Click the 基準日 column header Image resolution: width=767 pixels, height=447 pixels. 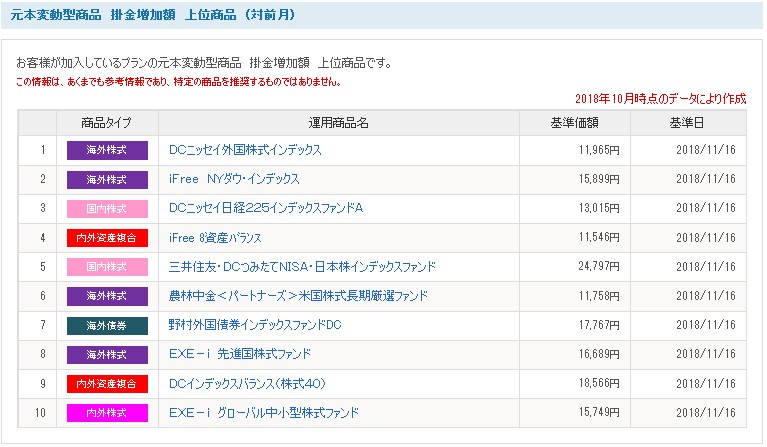[688, 123]
